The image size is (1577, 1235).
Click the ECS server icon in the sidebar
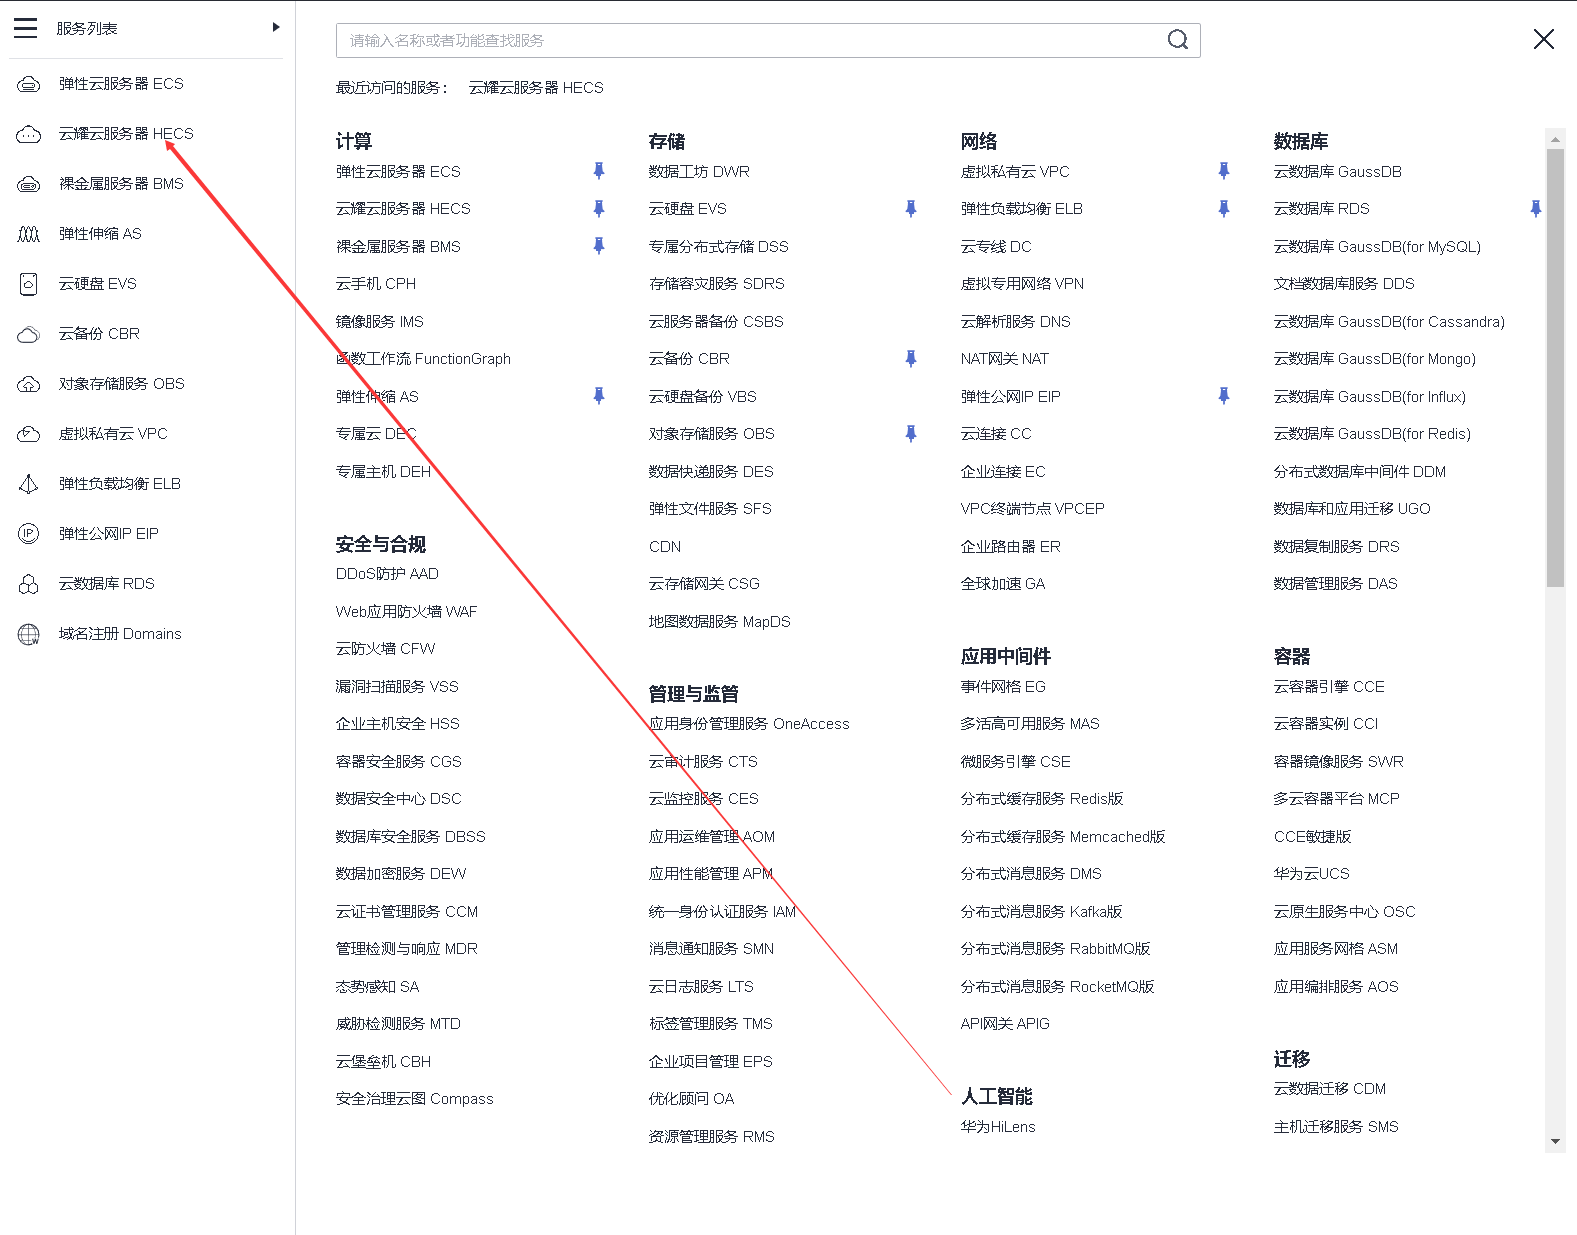pos(29,84)
